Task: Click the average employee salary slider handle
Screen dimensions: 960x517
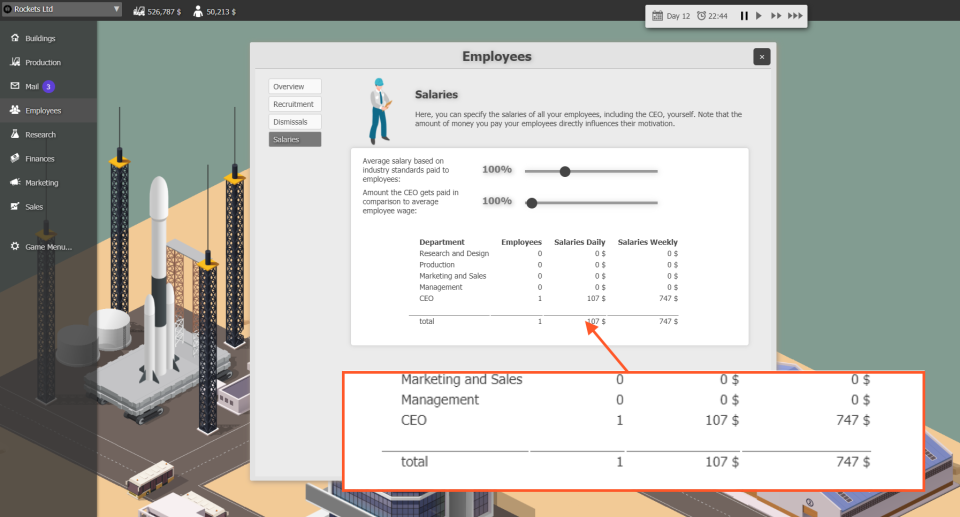Action: [565, 172]
